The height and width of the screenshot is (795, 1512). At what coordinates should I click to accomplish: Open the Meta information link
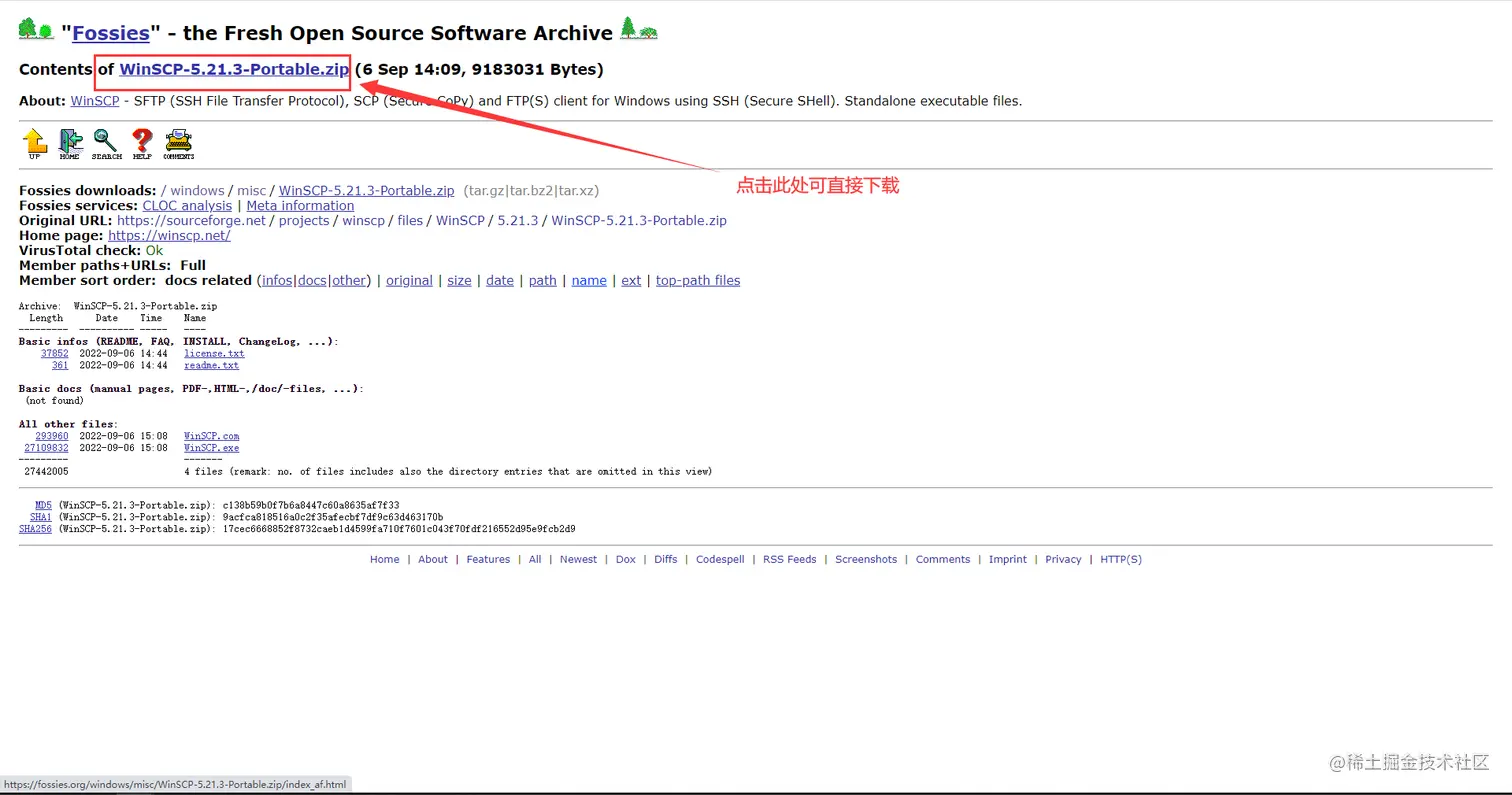coord(300,206)
